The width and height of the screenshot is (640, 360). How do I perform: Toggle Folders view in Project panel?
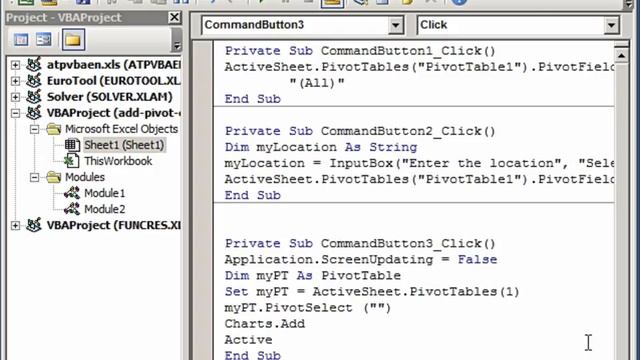[73, 40]
